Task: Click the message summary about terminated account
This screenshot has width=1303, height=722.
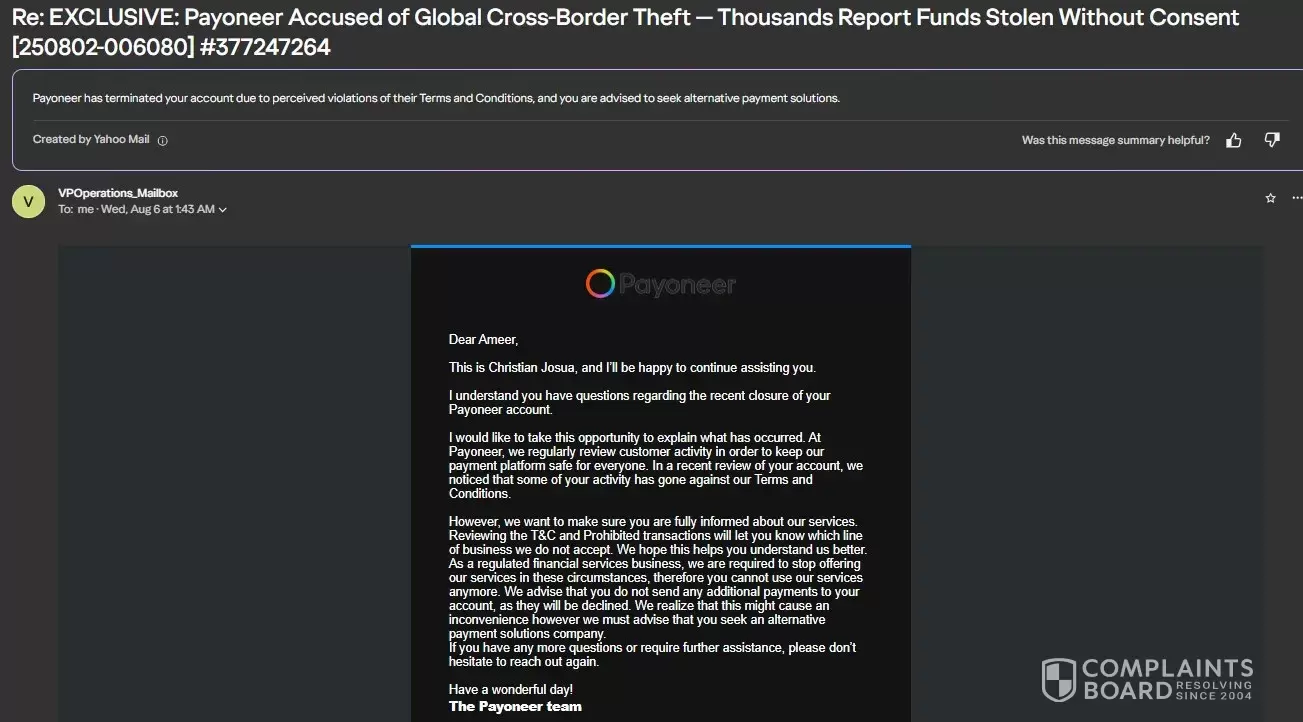Action: point(436,98)
